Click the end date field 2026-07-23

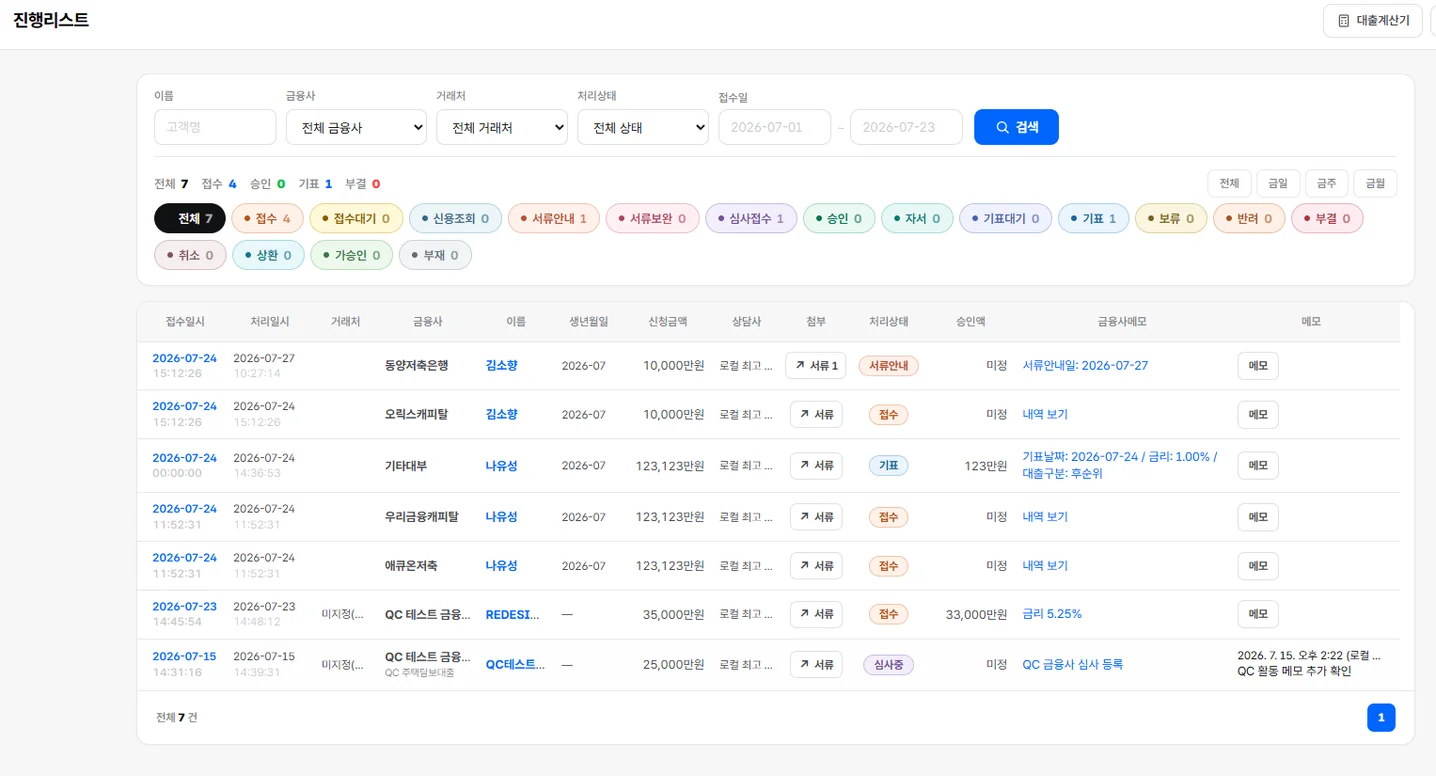[x=906, y=127]
